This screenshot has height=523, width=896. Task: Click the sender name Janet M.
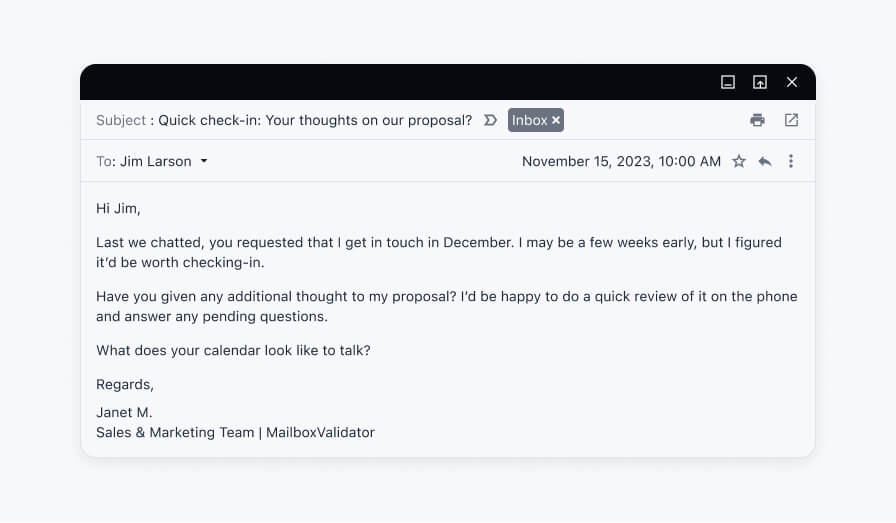(x=124, y=412)
